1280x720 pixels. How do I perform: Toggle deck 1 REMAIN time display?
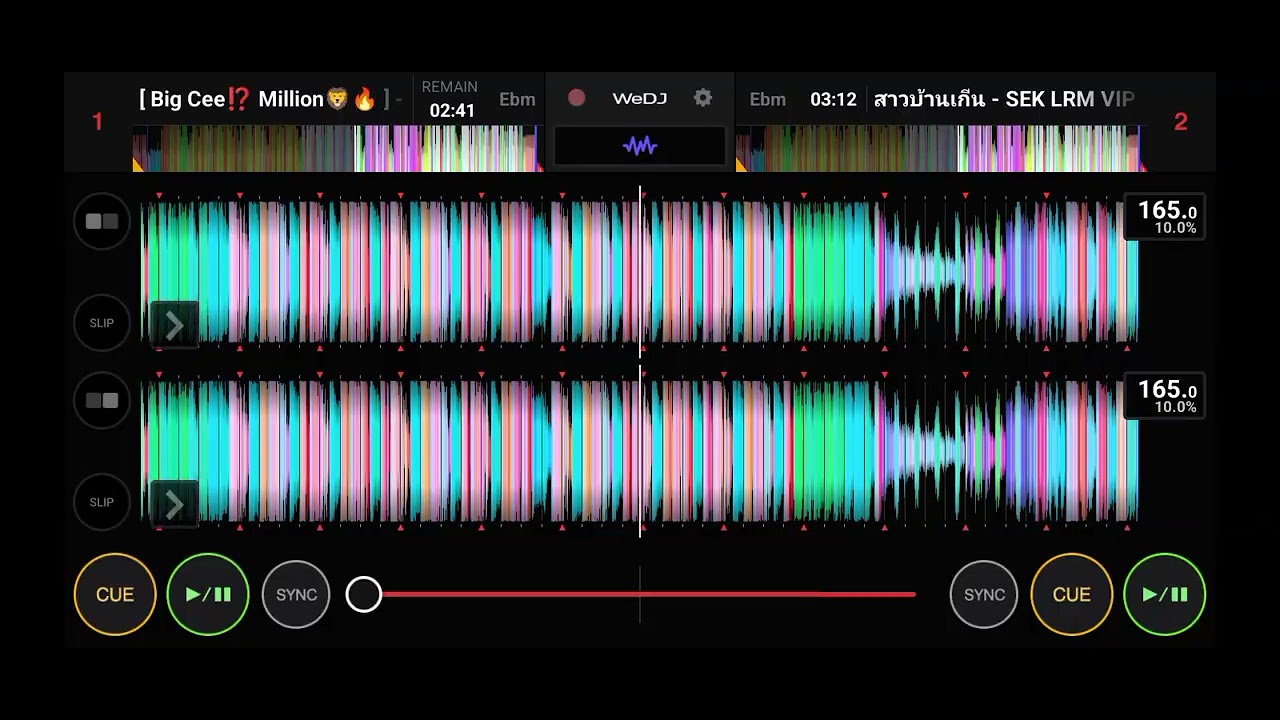(x=451, y=99)
